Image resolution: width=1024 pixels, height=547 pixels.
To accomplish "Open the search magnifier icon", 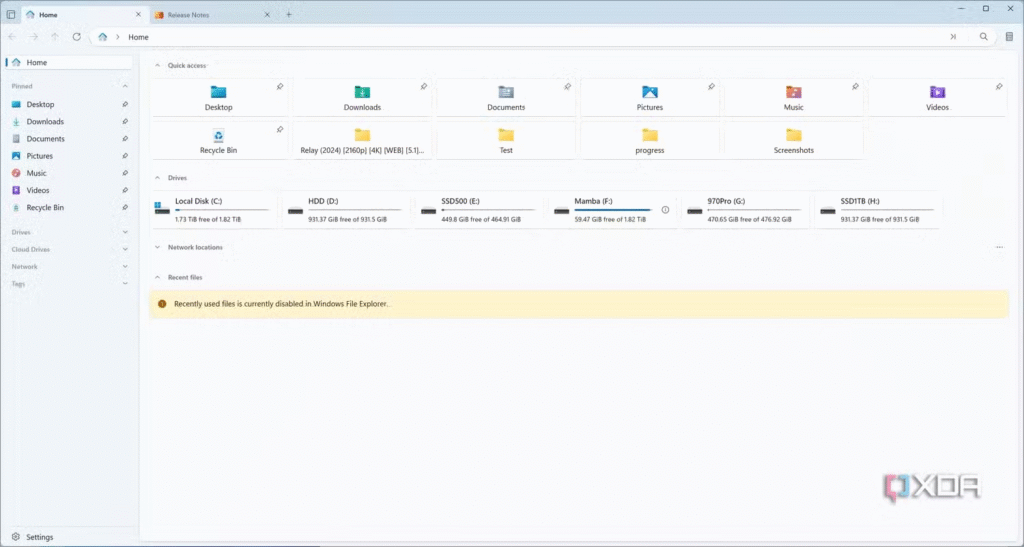I will [983, 37].
